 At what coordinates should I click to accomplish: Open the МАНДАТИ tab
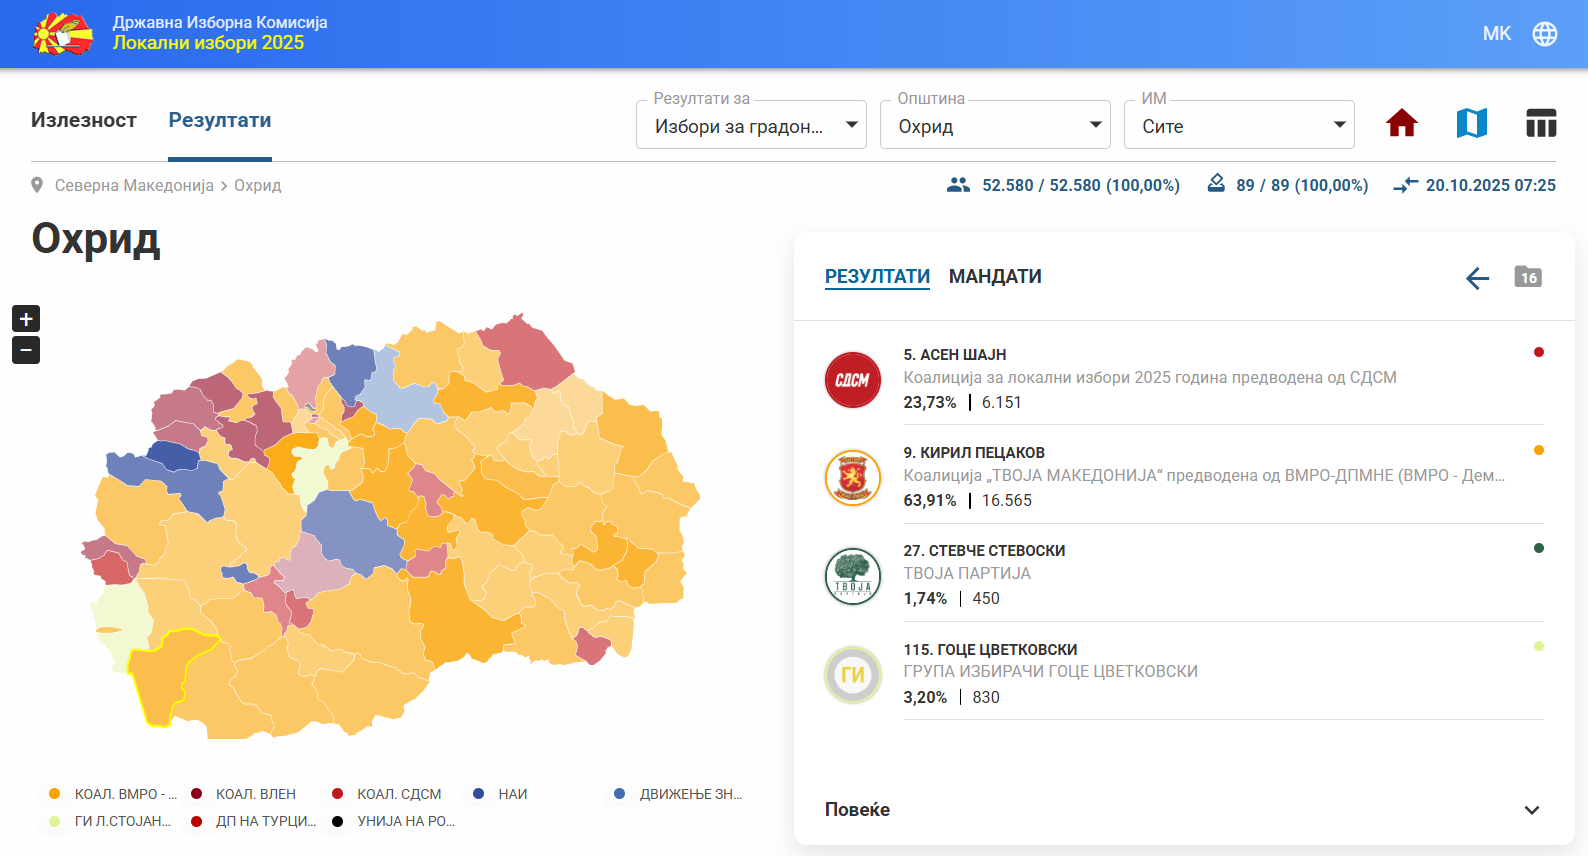(995, 277)
